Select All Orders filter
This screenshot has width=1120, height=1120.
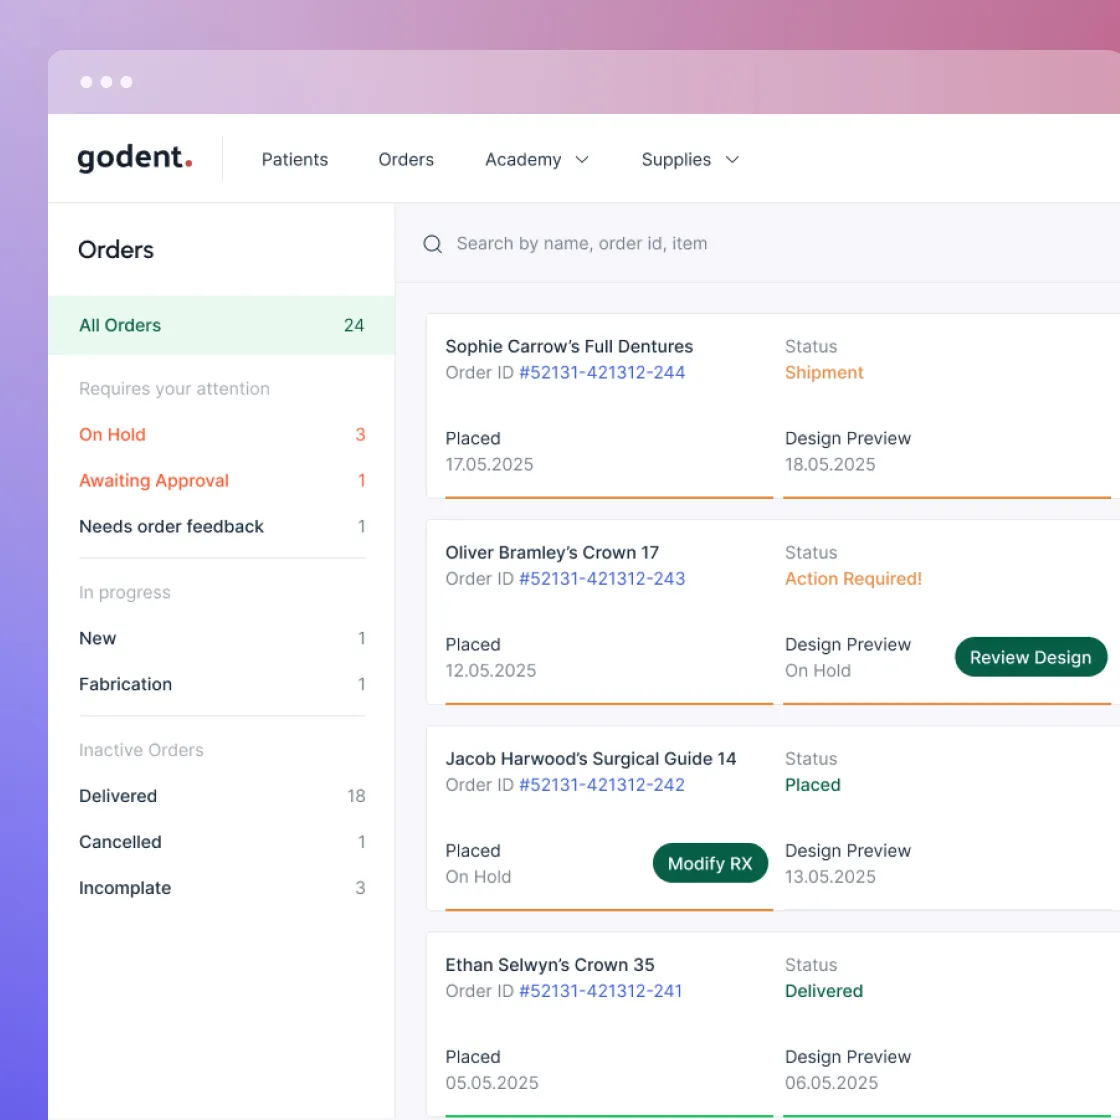point(221,325)
